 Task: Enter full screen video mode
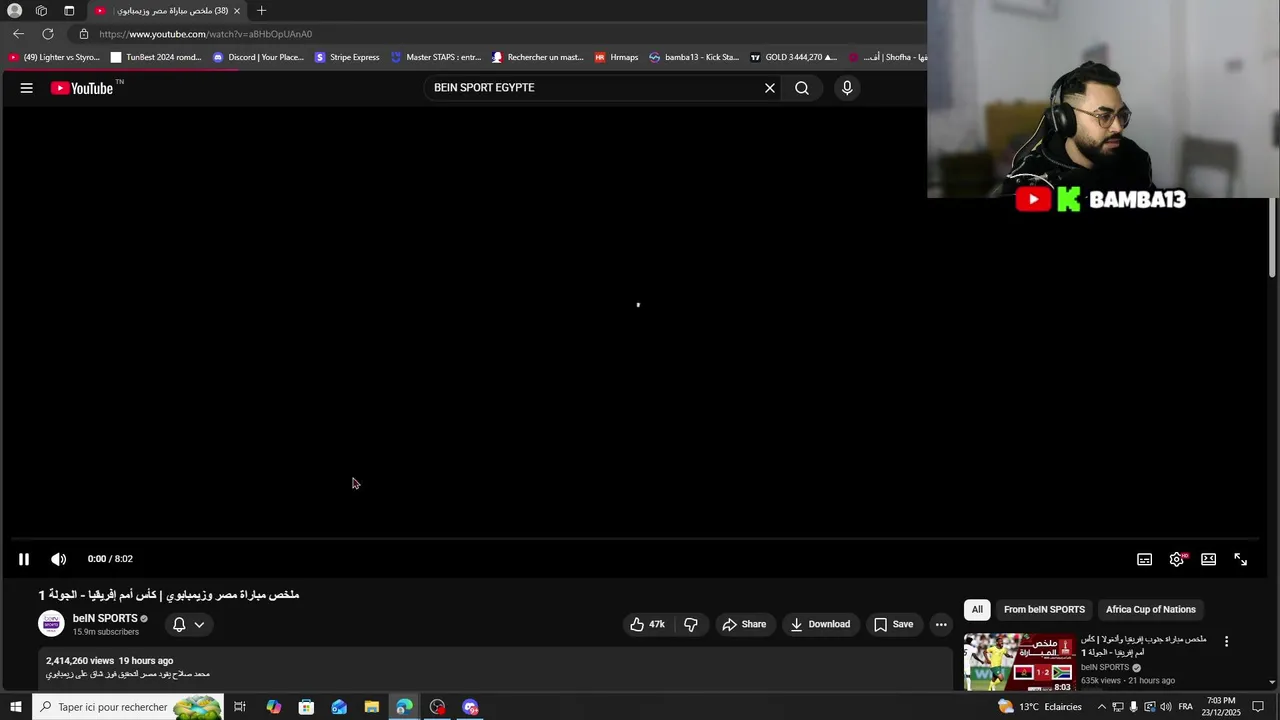(x=1241, y=559)
